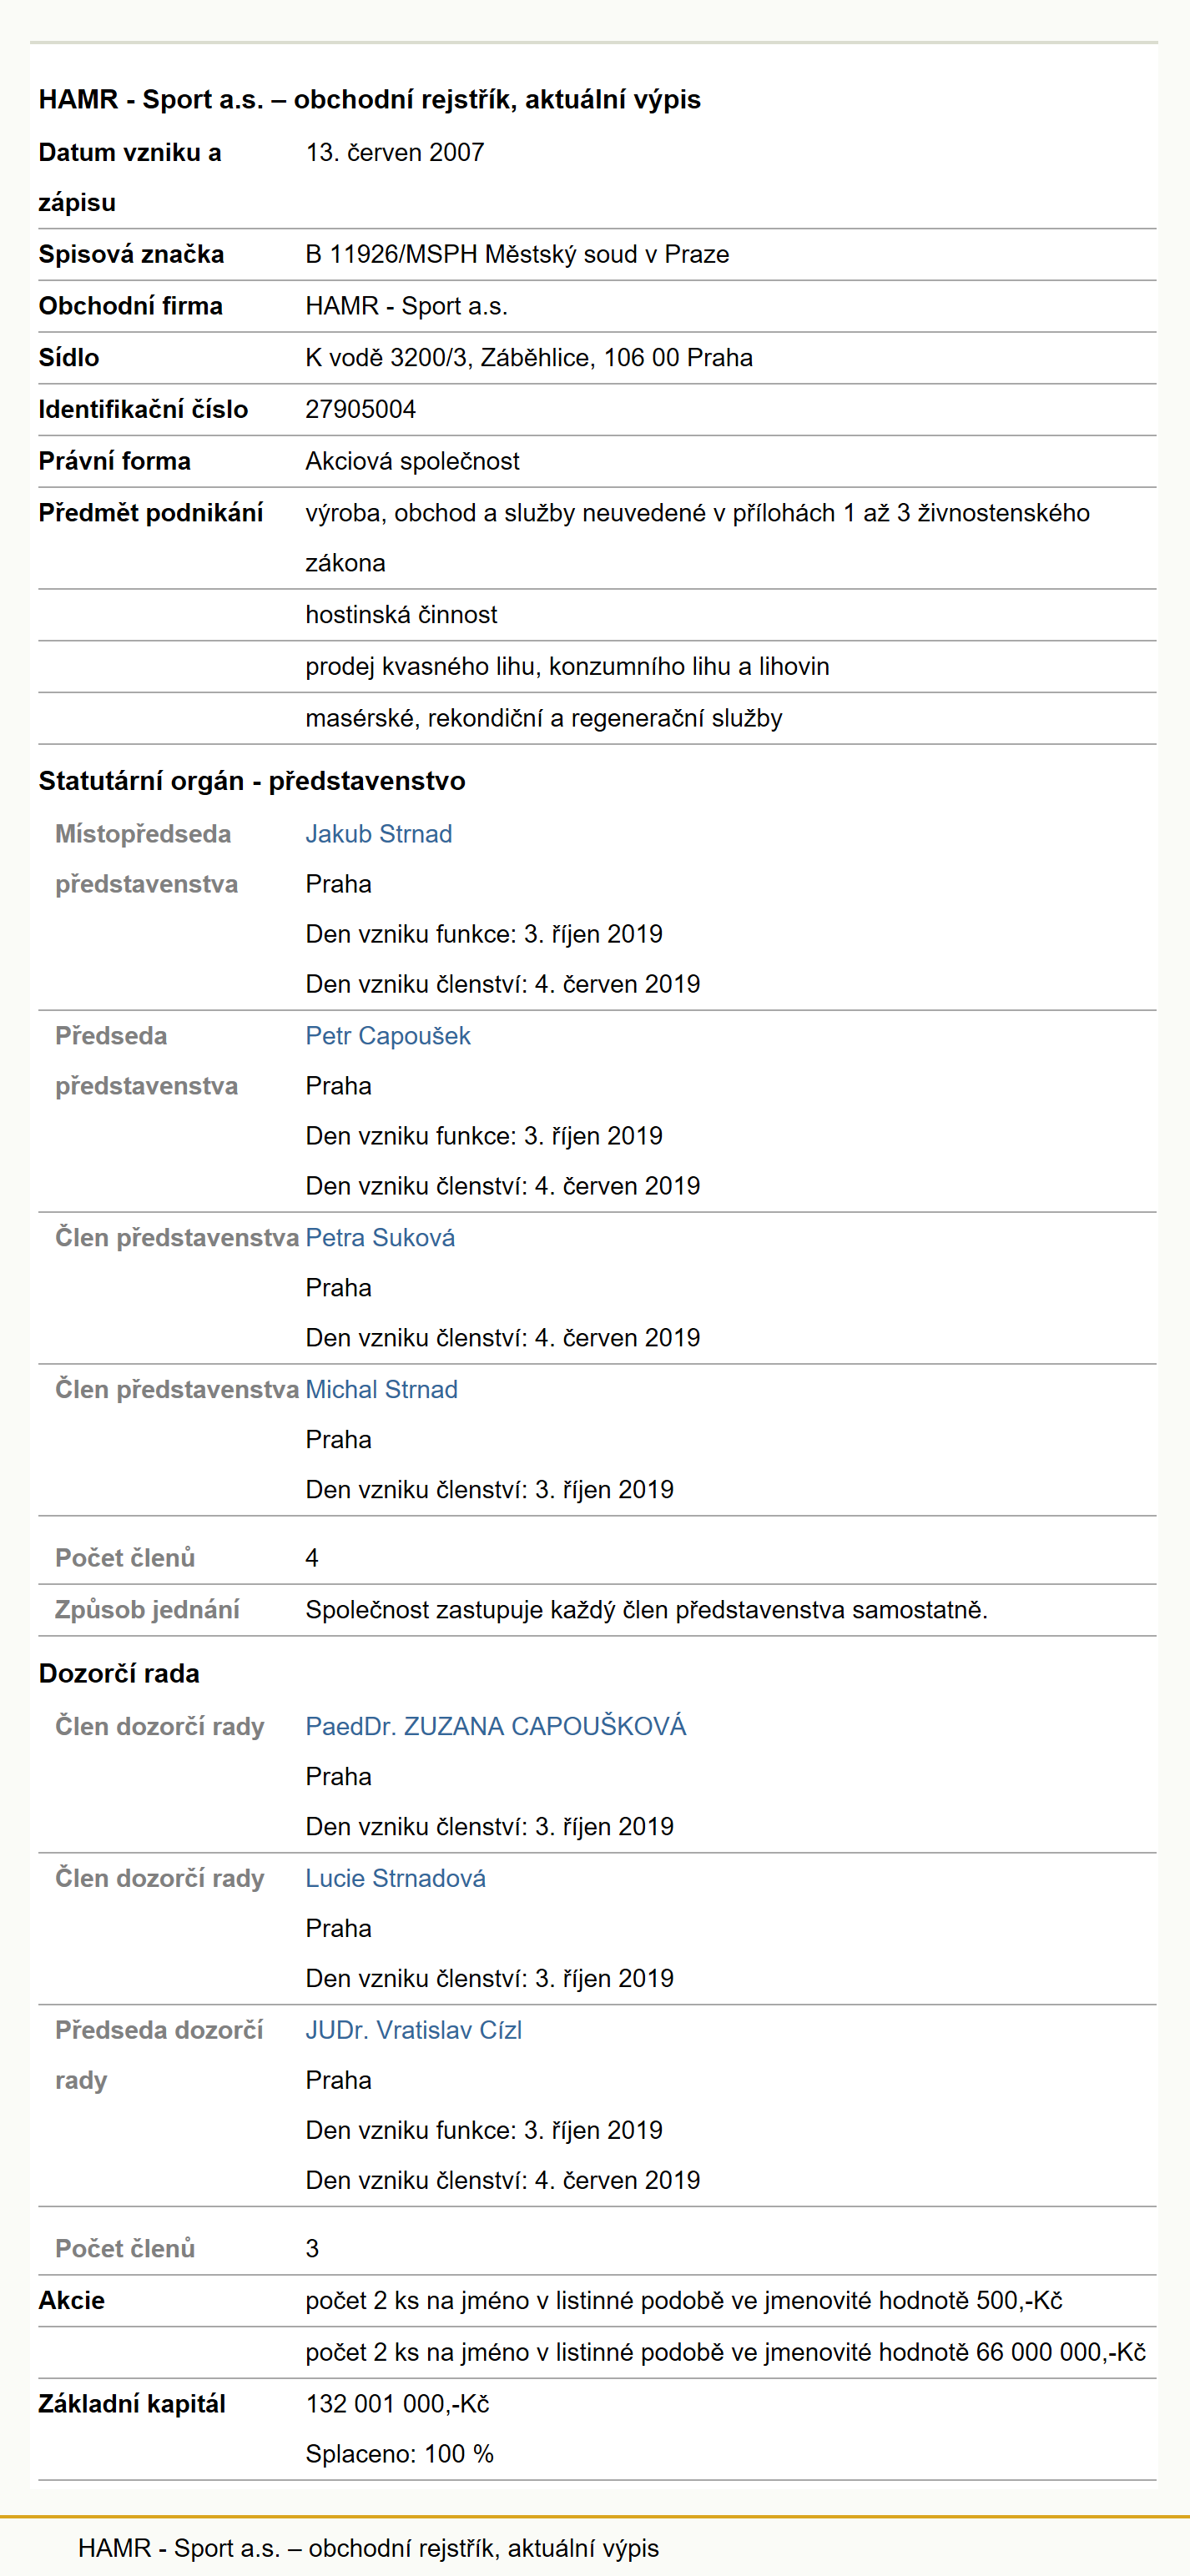
Task: Follow the Petra Suková link
Action: pyautogui.click(x=380, y=1238)
